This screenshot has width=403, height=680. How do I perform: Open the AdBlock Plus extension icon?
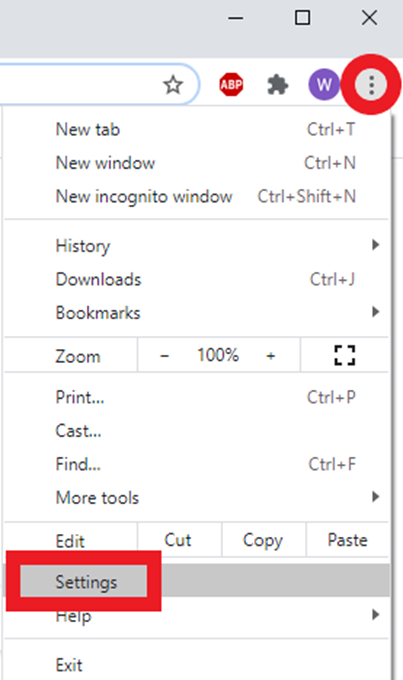click(231, 85)
